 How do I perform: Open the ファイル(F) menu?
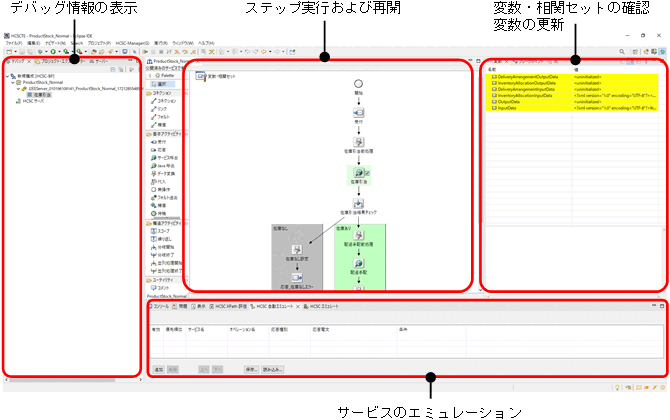tap(14, 43)
